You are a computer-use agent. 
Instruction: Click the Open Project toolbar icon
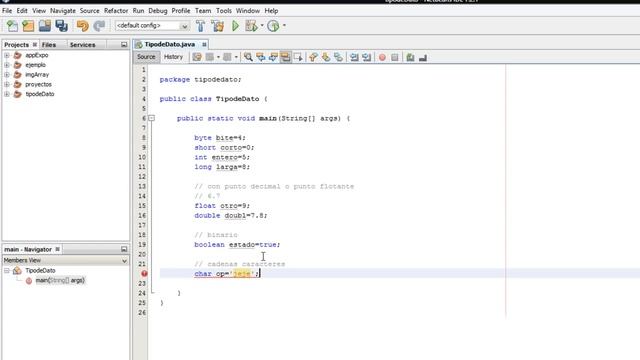[45, 26]
